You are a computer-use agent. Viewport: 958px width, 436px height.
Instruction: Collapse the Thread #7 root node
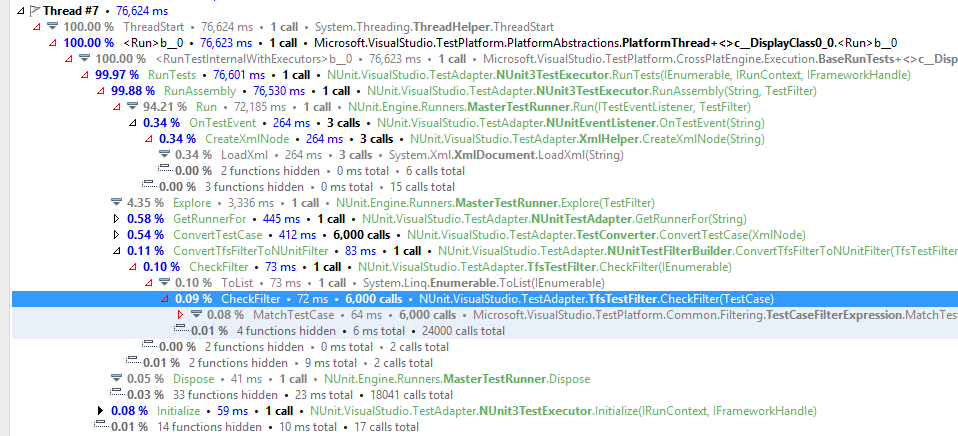coord(21,10)
